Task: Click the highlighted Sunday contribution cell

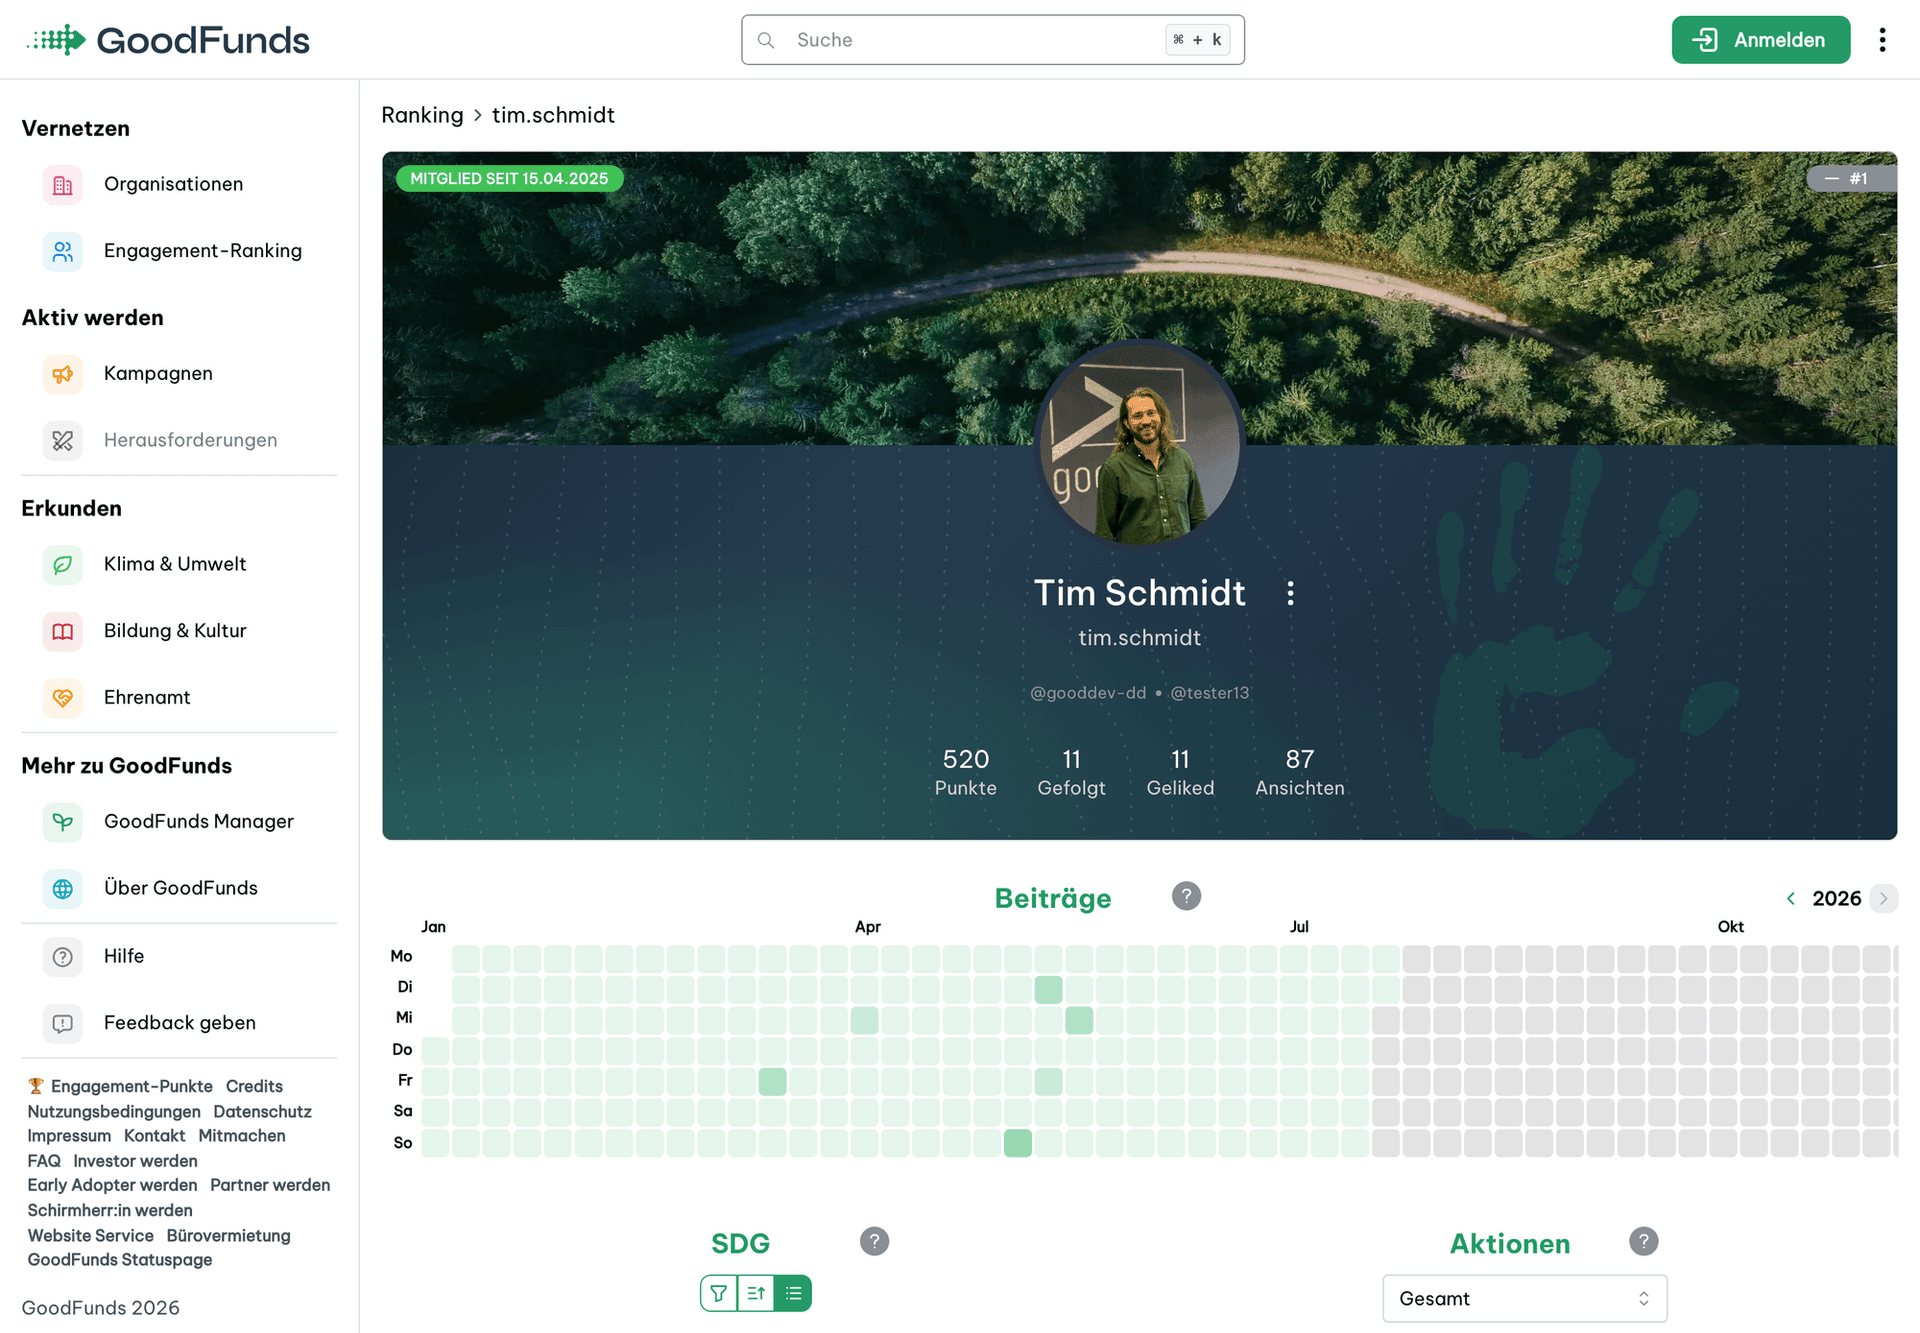Action: (1018, 1143)
